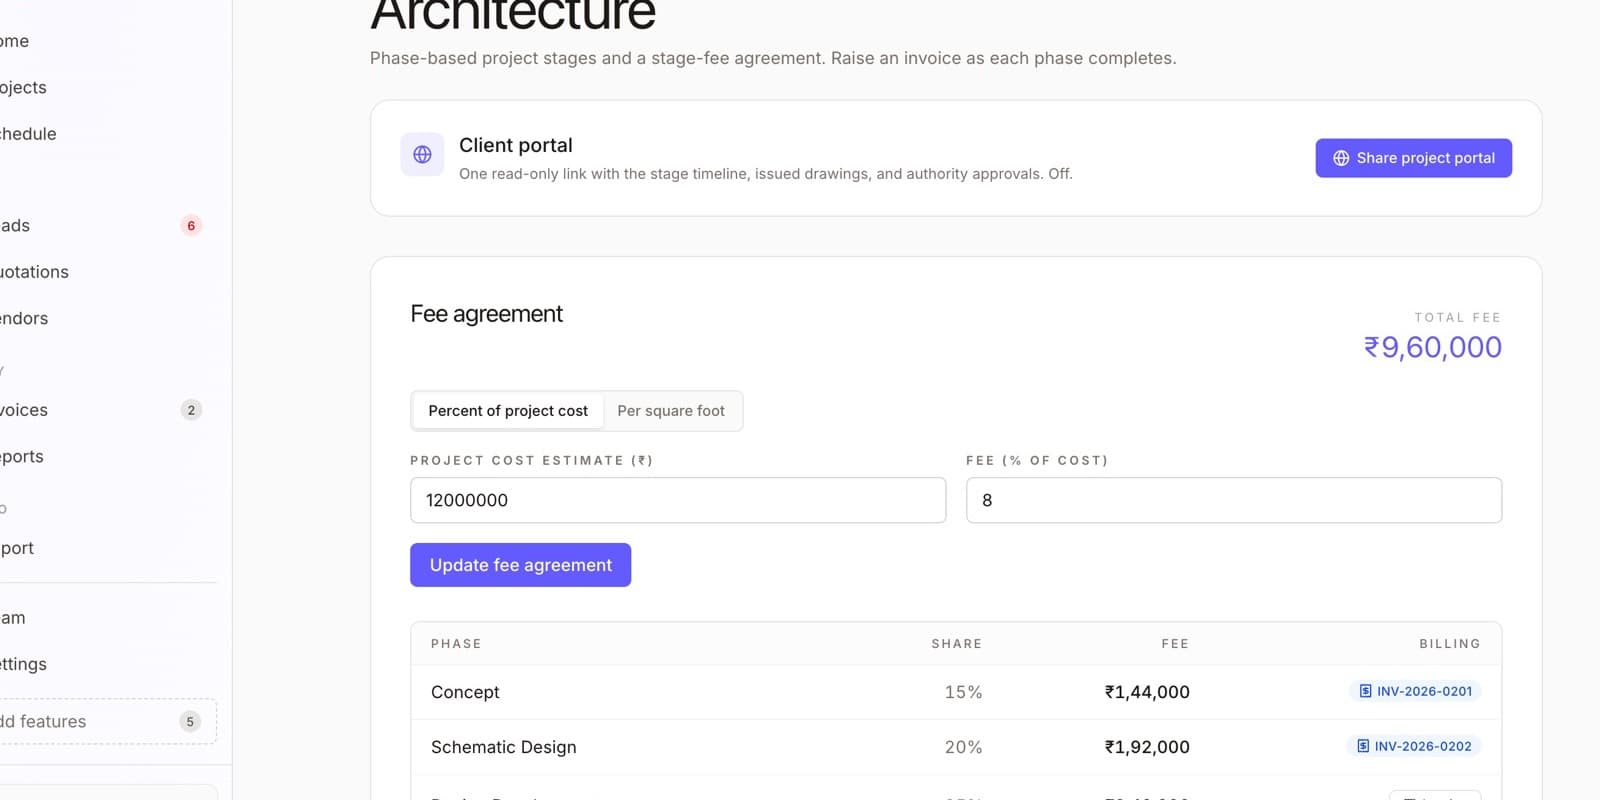Open invoice INV-2026-0202 for Schematic Design
Image resolution: width=1600 pixels, height=800 pixels.
[1414, 746]
